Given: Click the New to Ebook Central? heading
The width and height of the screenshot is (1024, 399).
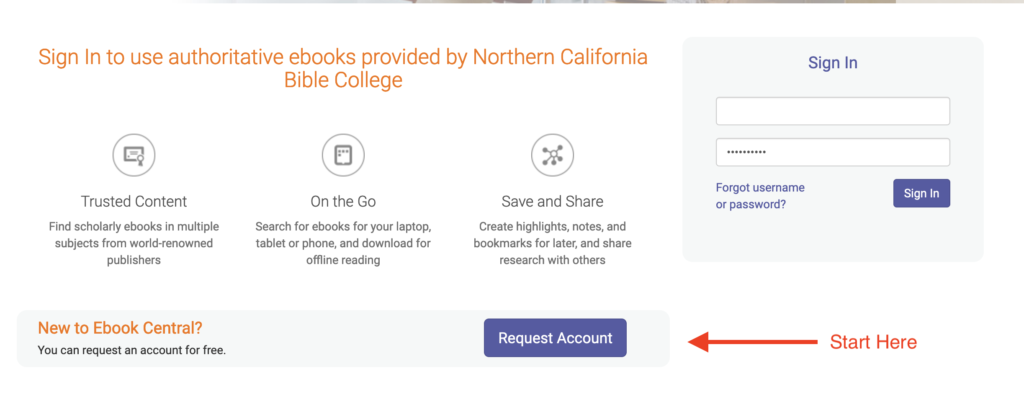Looking at the screenshot, I should tap(120, 328).
